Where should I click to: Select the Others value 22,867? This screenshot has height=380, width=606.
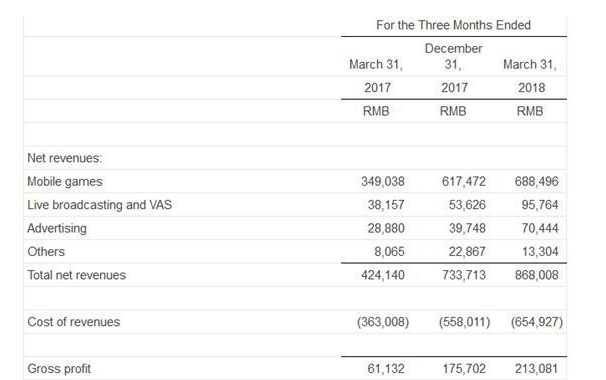click(467, 251)
